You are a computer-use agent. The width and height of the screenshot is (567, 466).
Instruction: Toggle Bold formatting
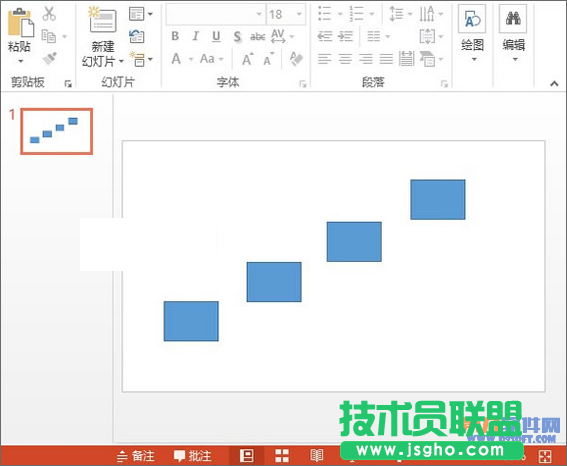[x=175, y=36]
